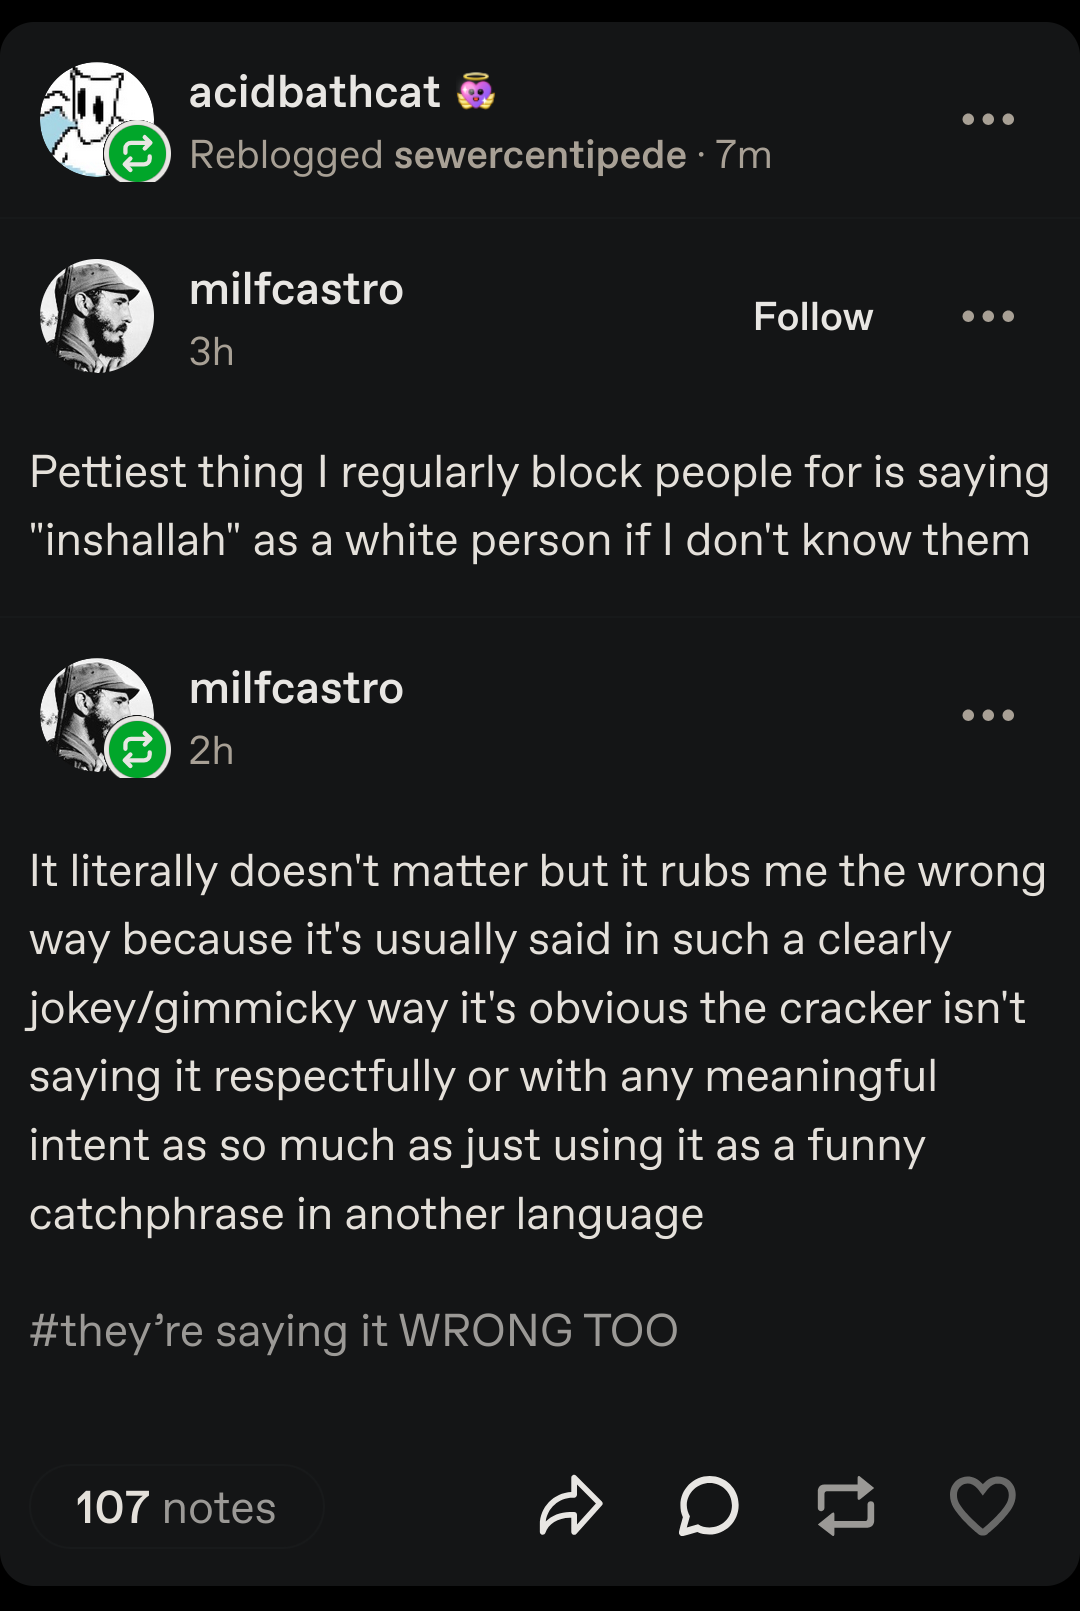Tap the reblog arrows icon in the footer

point(846,1505)
